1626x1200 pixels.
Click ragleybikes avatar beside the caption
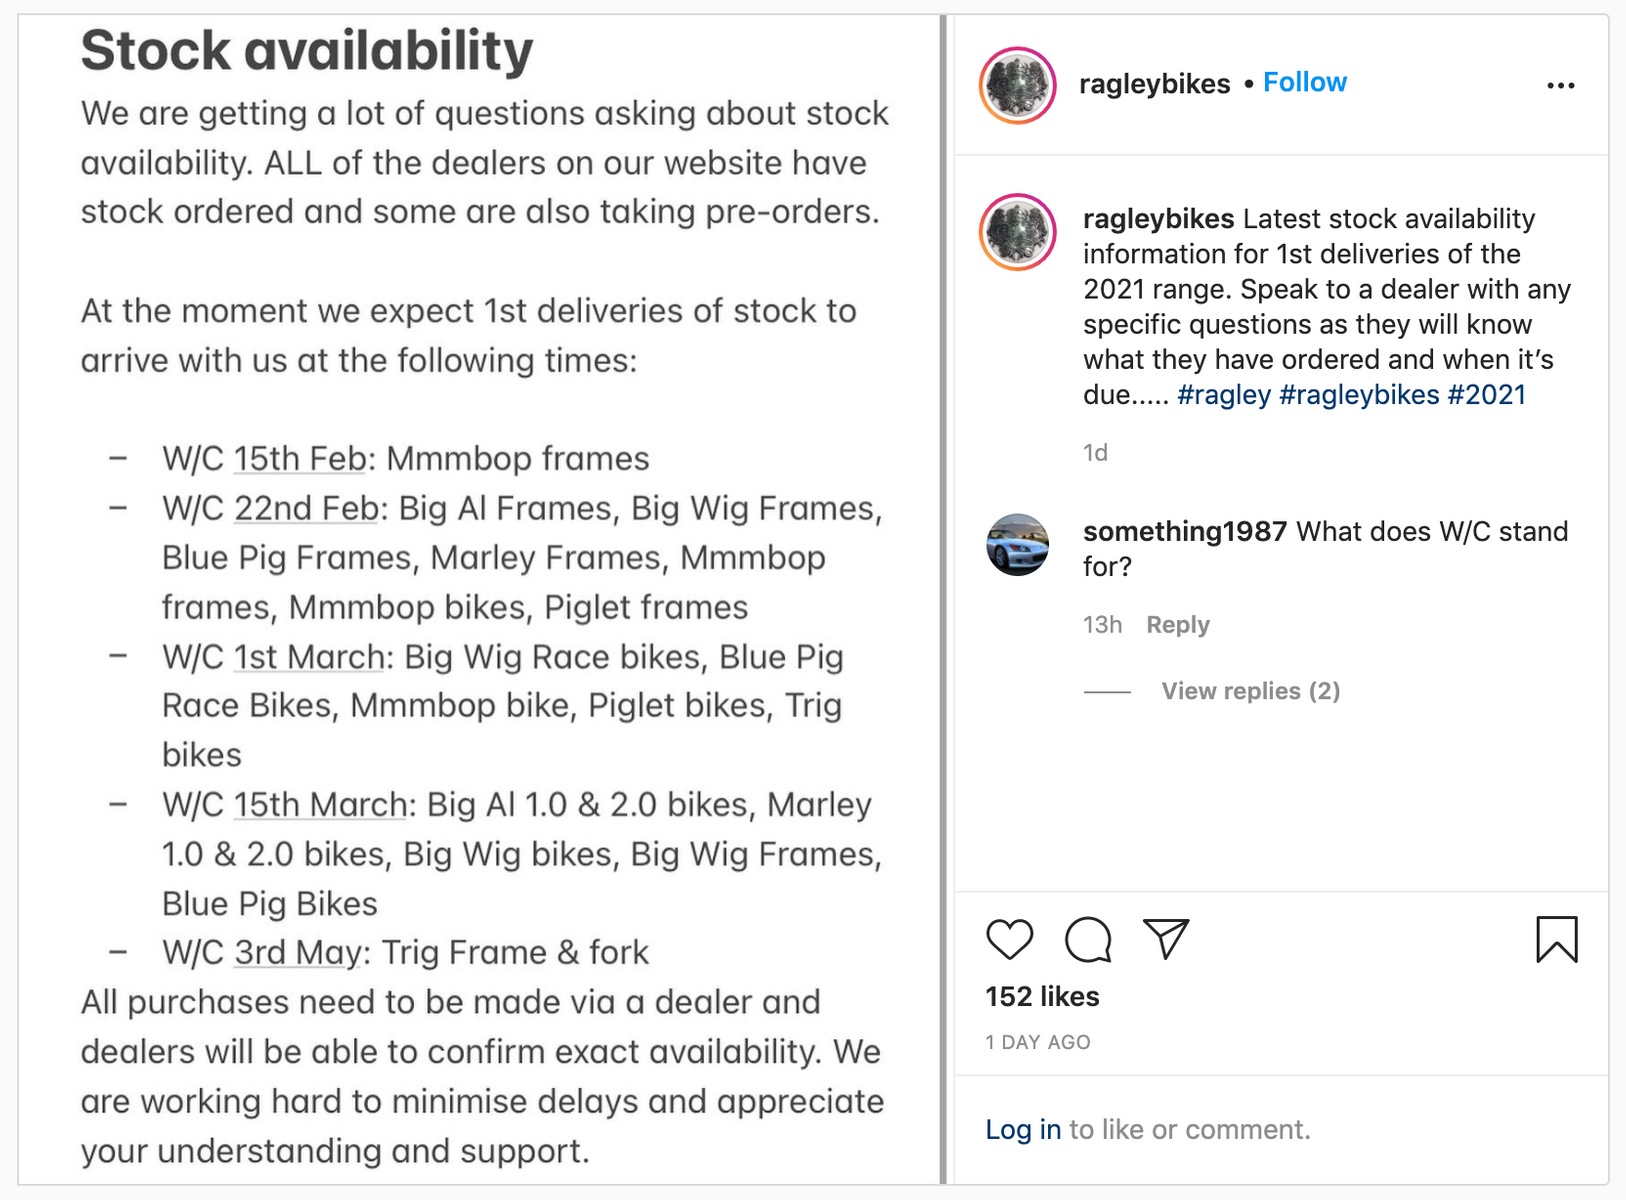click(x=1018, y=233)
